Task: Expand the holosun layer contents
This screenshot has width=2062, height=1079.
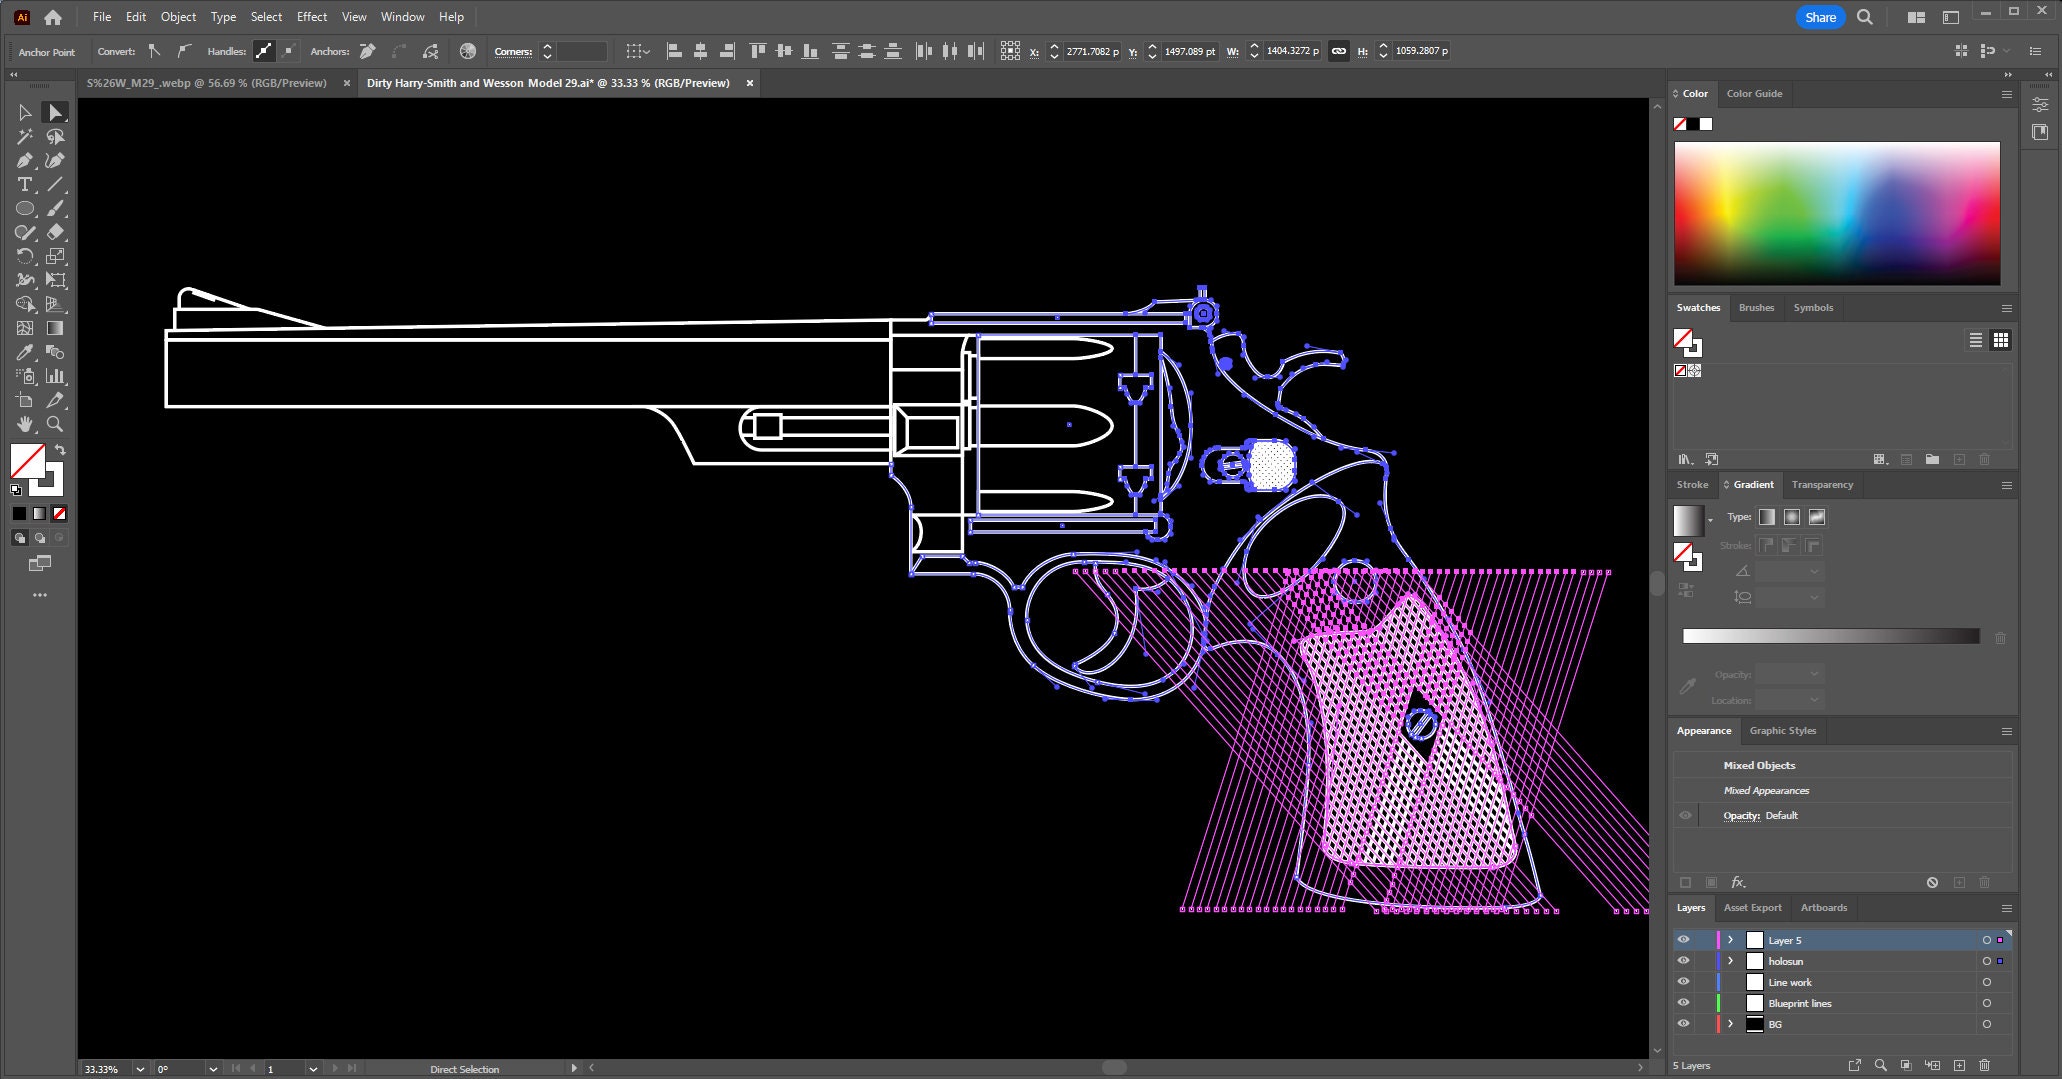Action: pos(1730,961)
